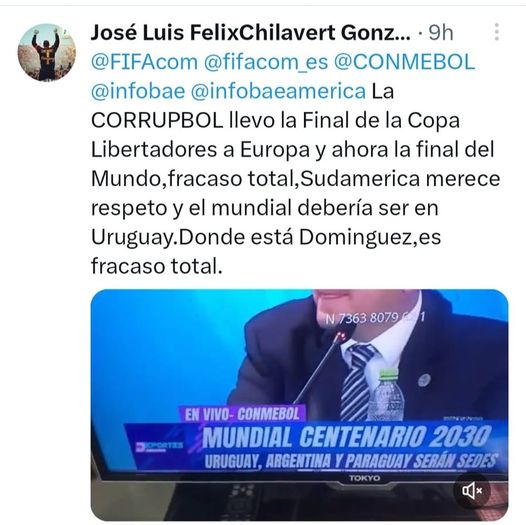Click the tweet text about CORRUPBOL

295,178
